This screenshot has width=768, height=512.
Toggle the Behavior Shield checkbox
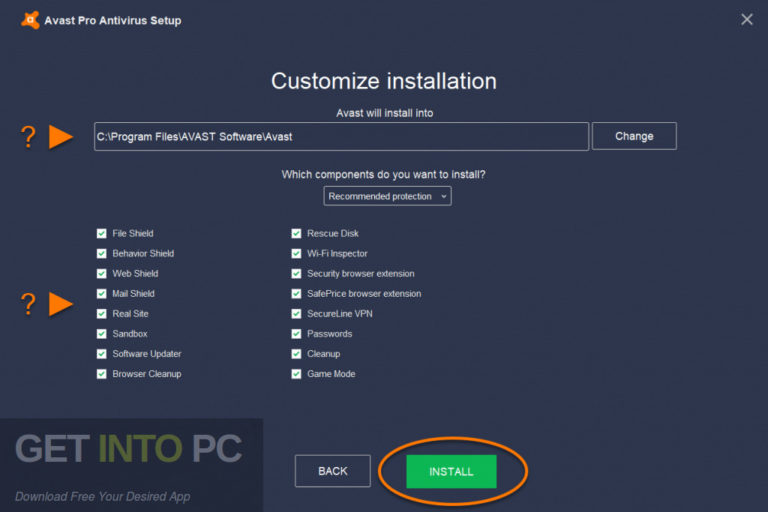[101, 253]
